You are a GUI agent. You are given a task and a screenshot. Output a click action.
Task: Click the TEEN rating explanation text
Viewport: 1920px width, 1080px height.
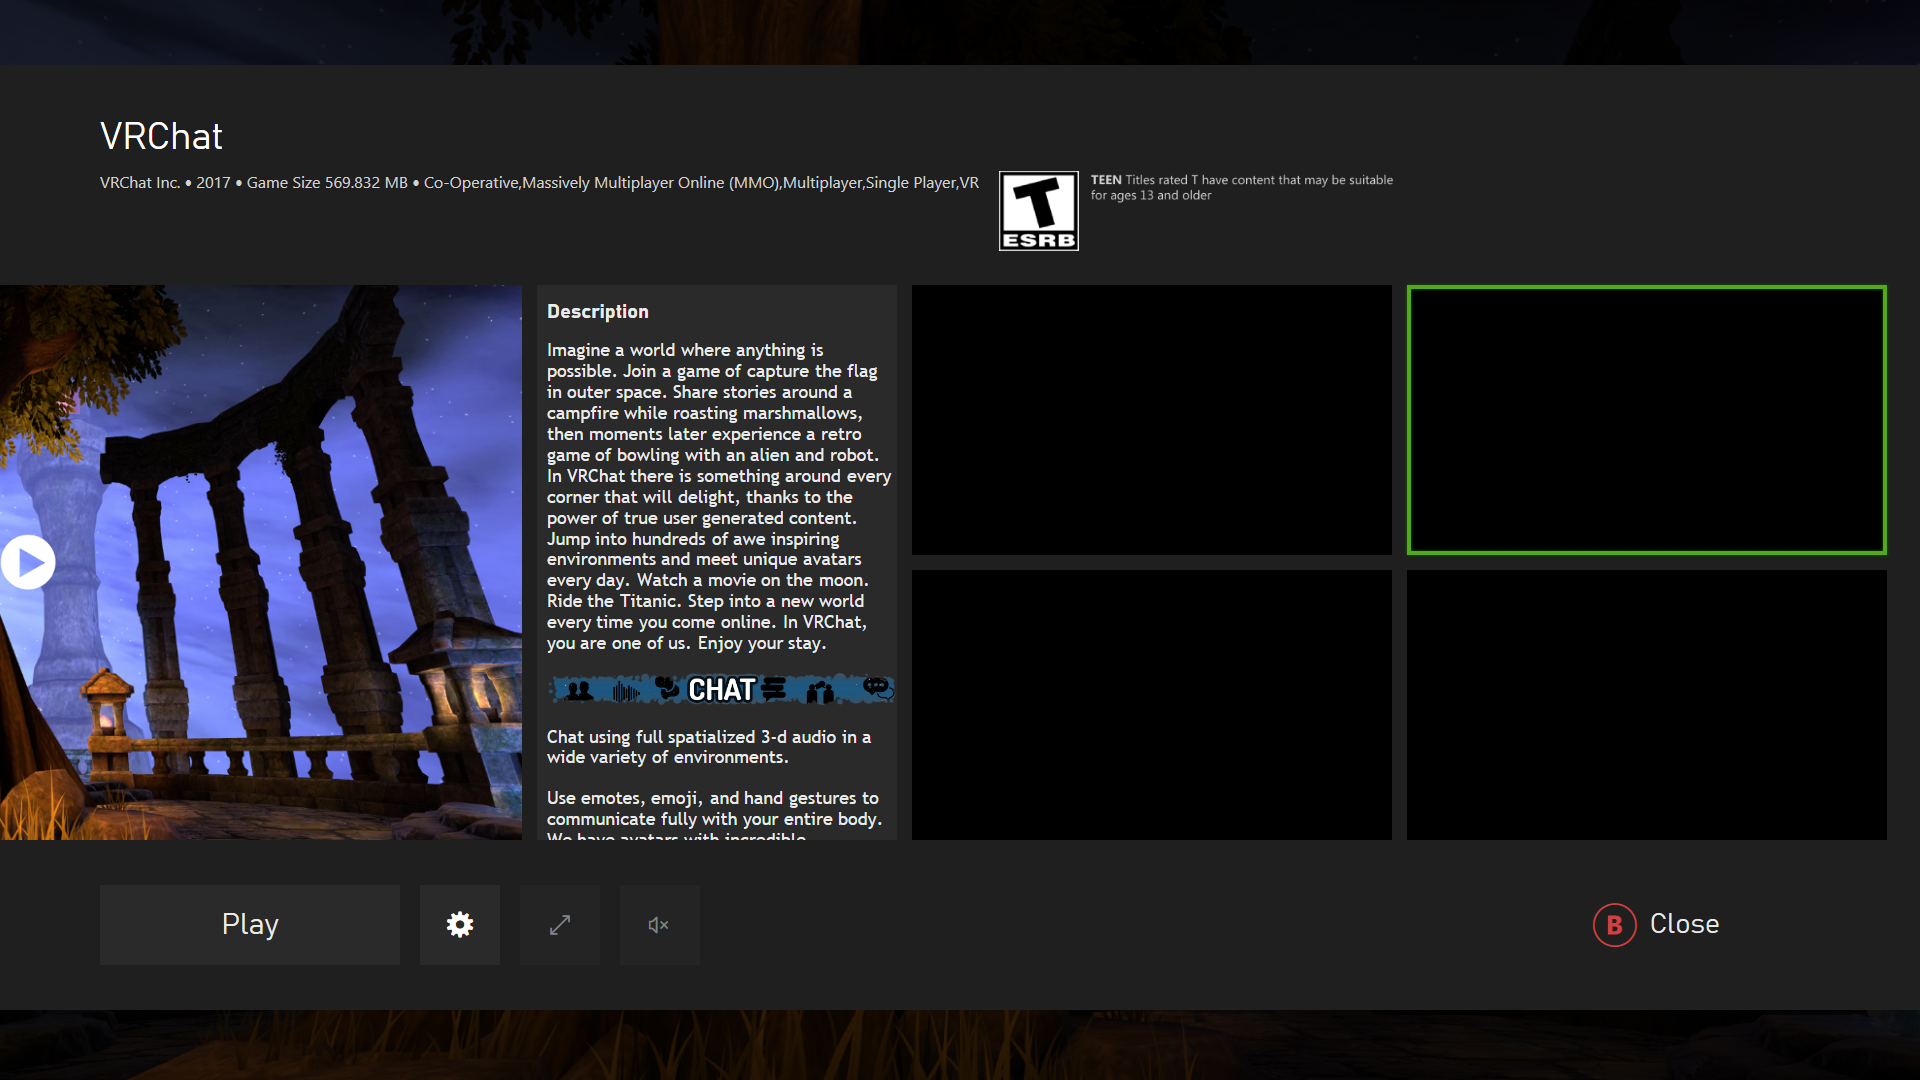tap(1240, 187)
